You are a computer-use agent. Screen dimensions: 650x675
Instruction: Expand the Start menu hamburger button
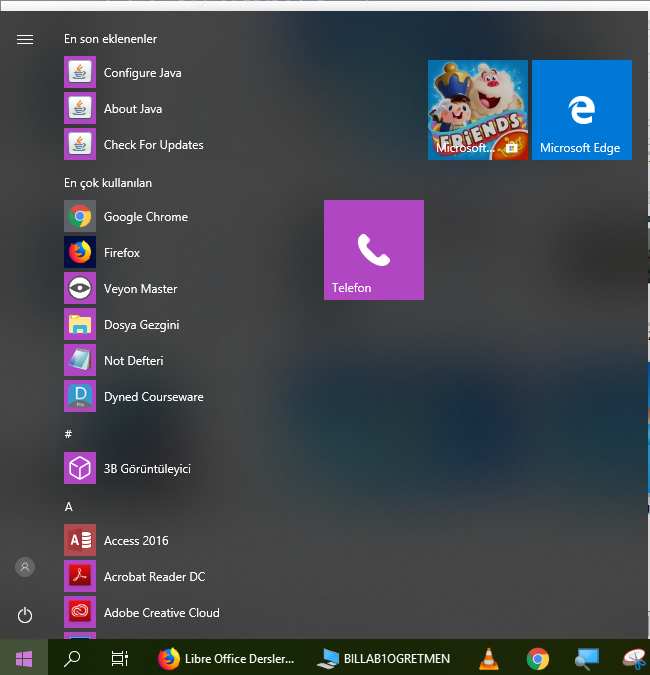(25, 39)
